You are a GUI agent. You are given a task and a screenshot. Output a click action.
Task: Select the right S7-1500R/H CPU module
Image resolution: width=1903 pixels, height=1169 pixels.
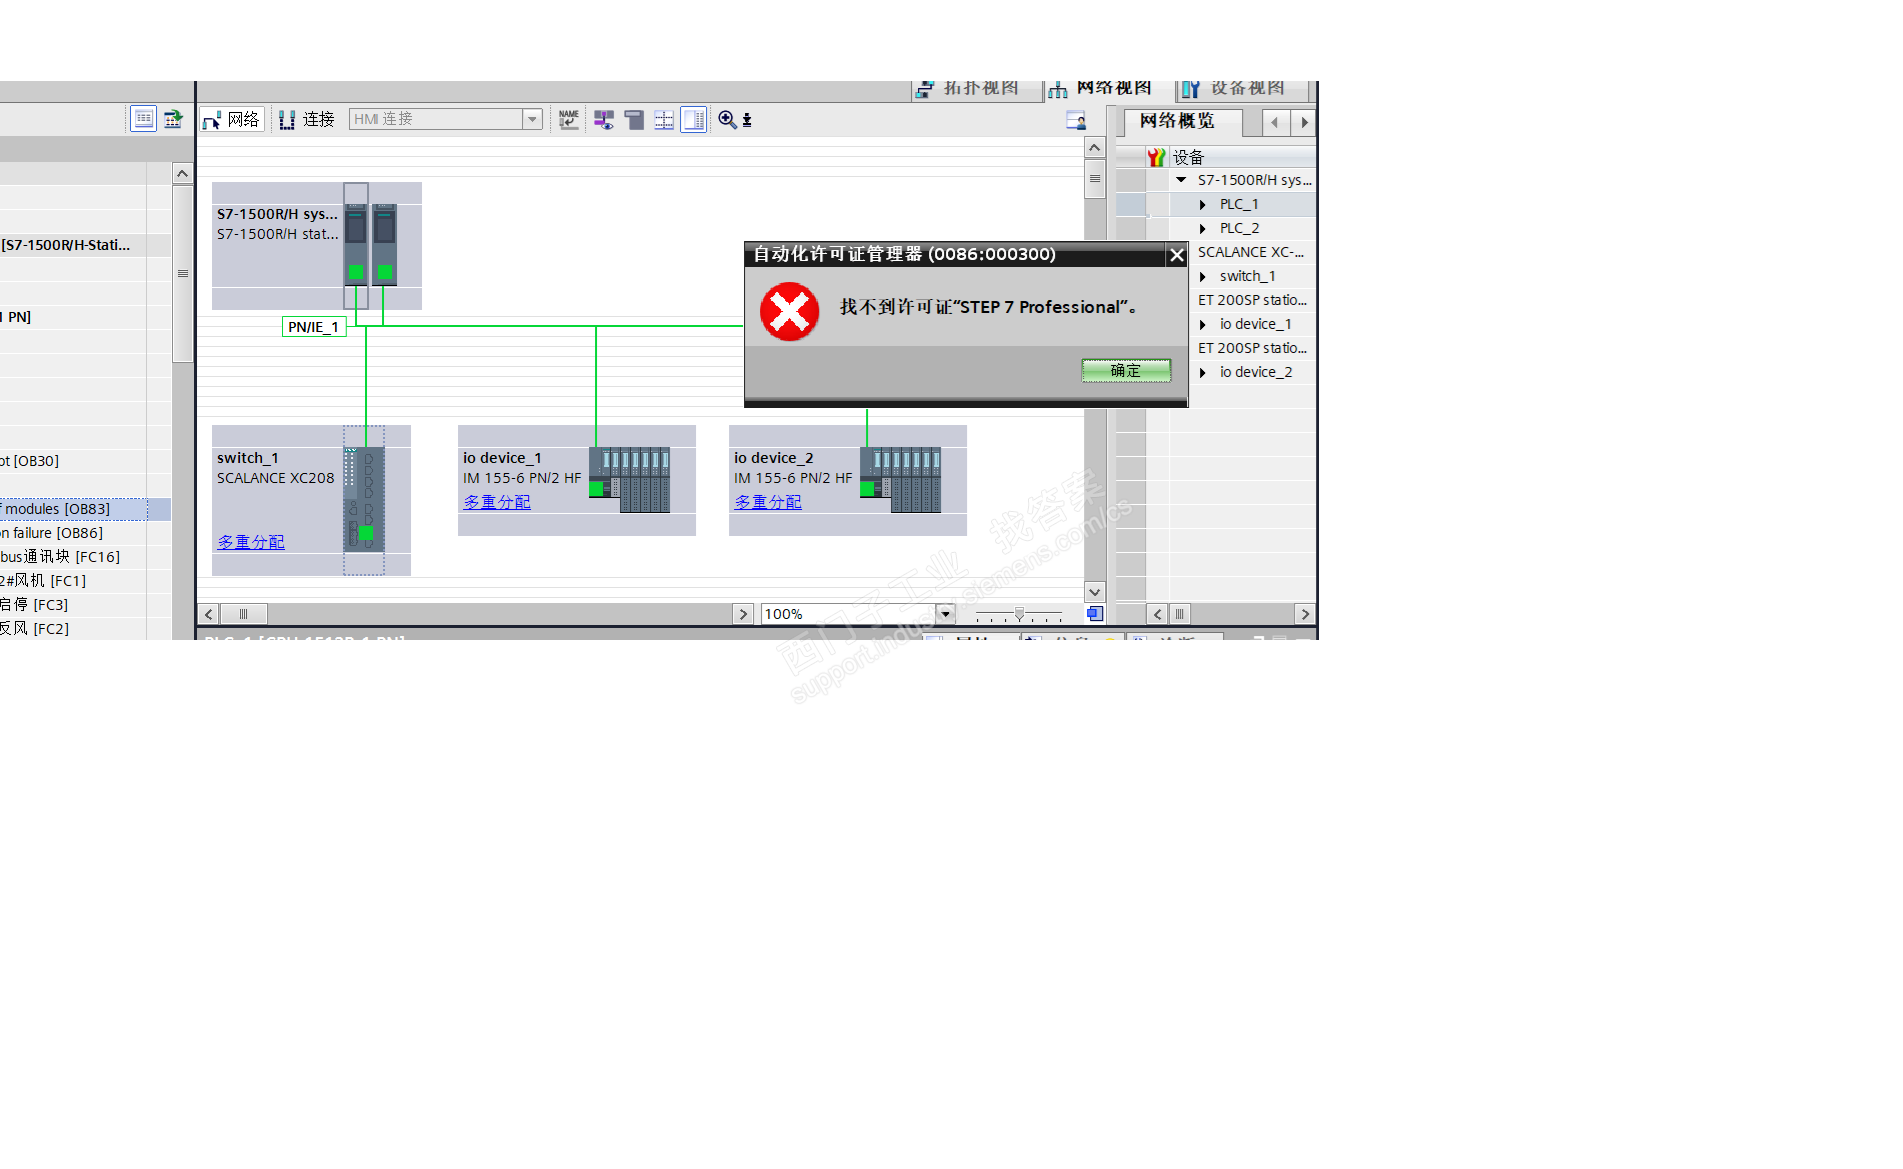click(x=385, y=245)
